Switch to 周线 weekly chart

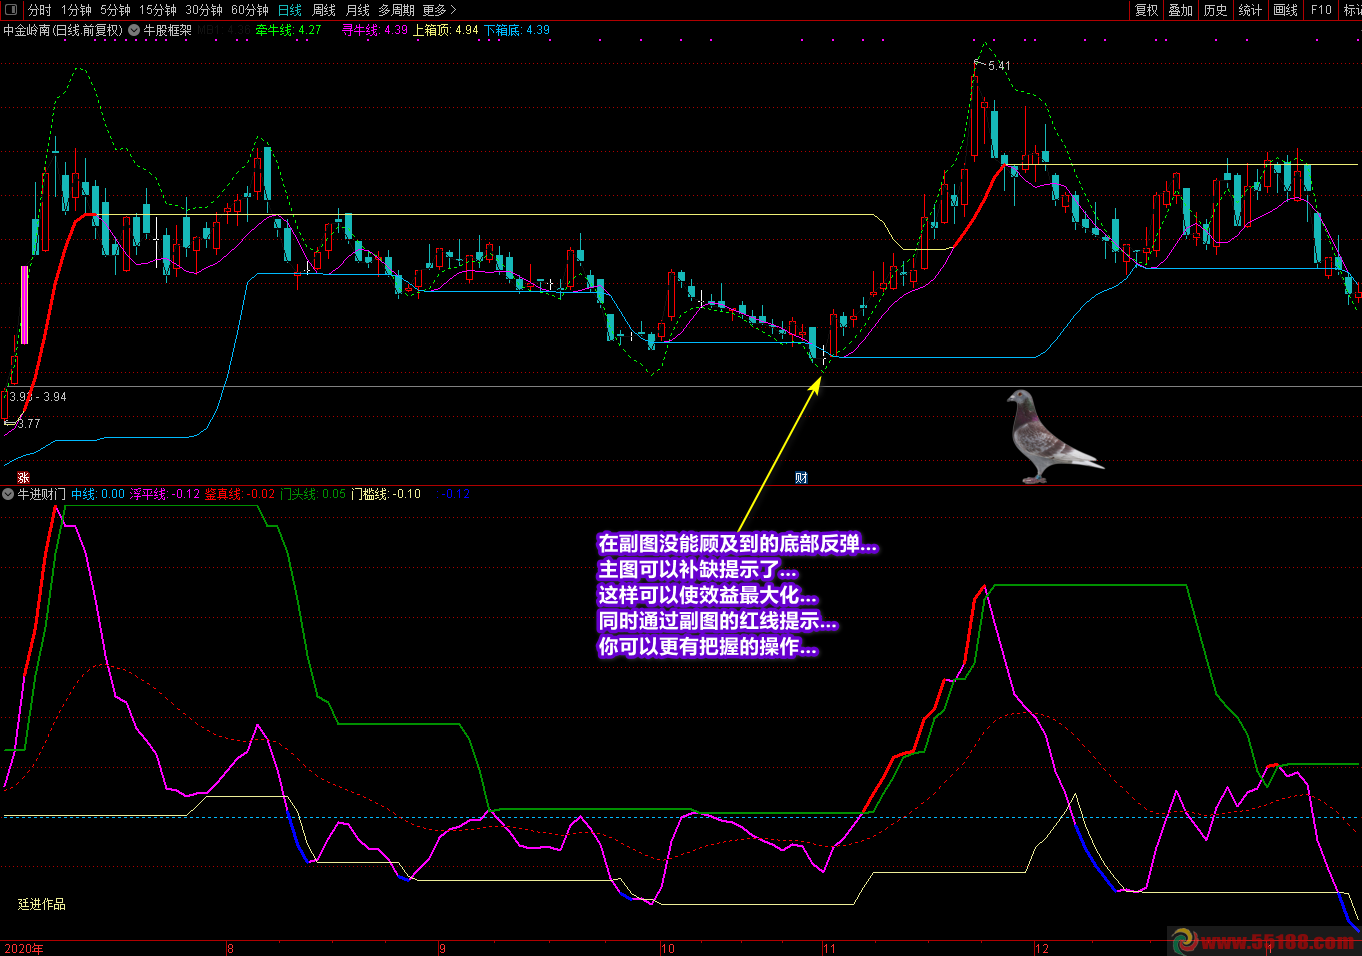tap(324, 10)
